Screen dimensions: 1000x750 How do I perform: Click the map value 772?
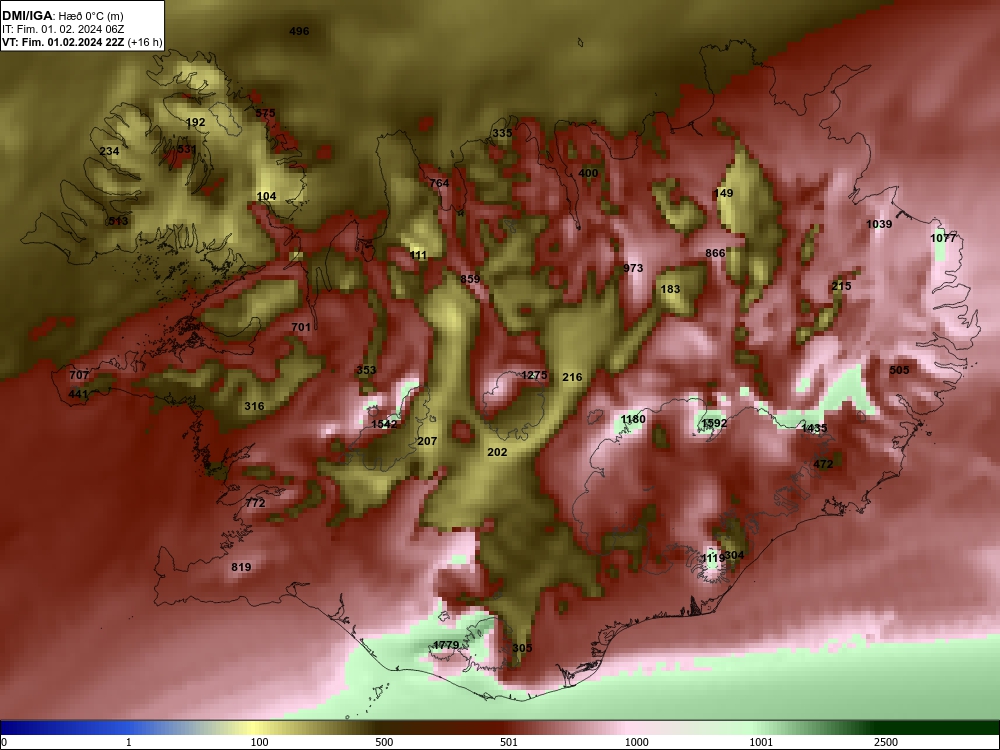(x=256, y=503)
